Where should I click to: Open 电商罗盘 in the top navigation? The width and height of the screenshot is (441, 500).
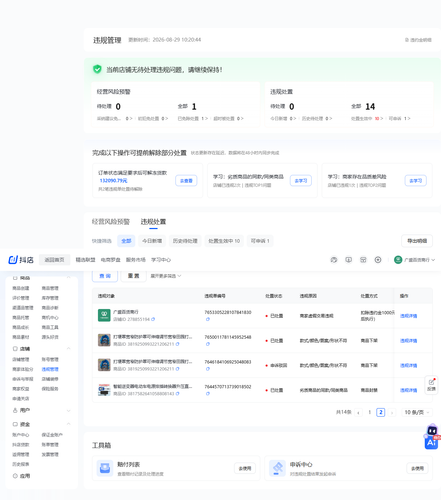(x=110, y=260)
